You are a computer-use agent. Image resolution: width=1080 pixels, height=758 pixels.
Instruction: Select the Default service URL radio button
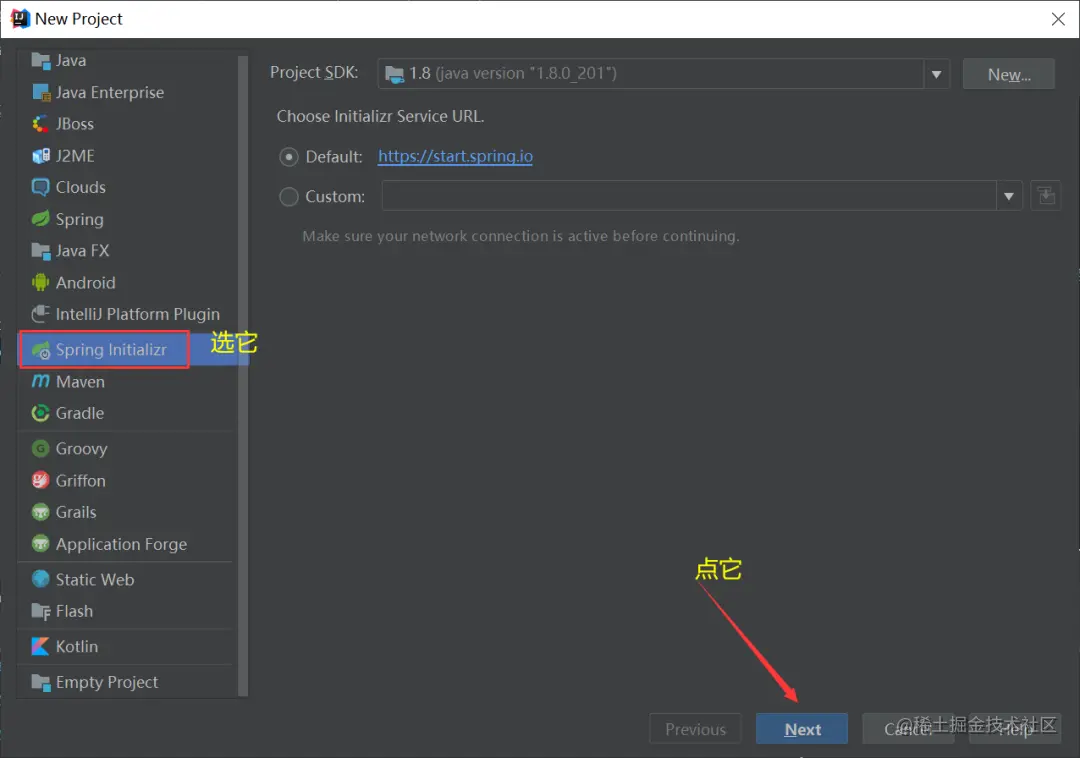pyautogui.click(x=289, y=157)
